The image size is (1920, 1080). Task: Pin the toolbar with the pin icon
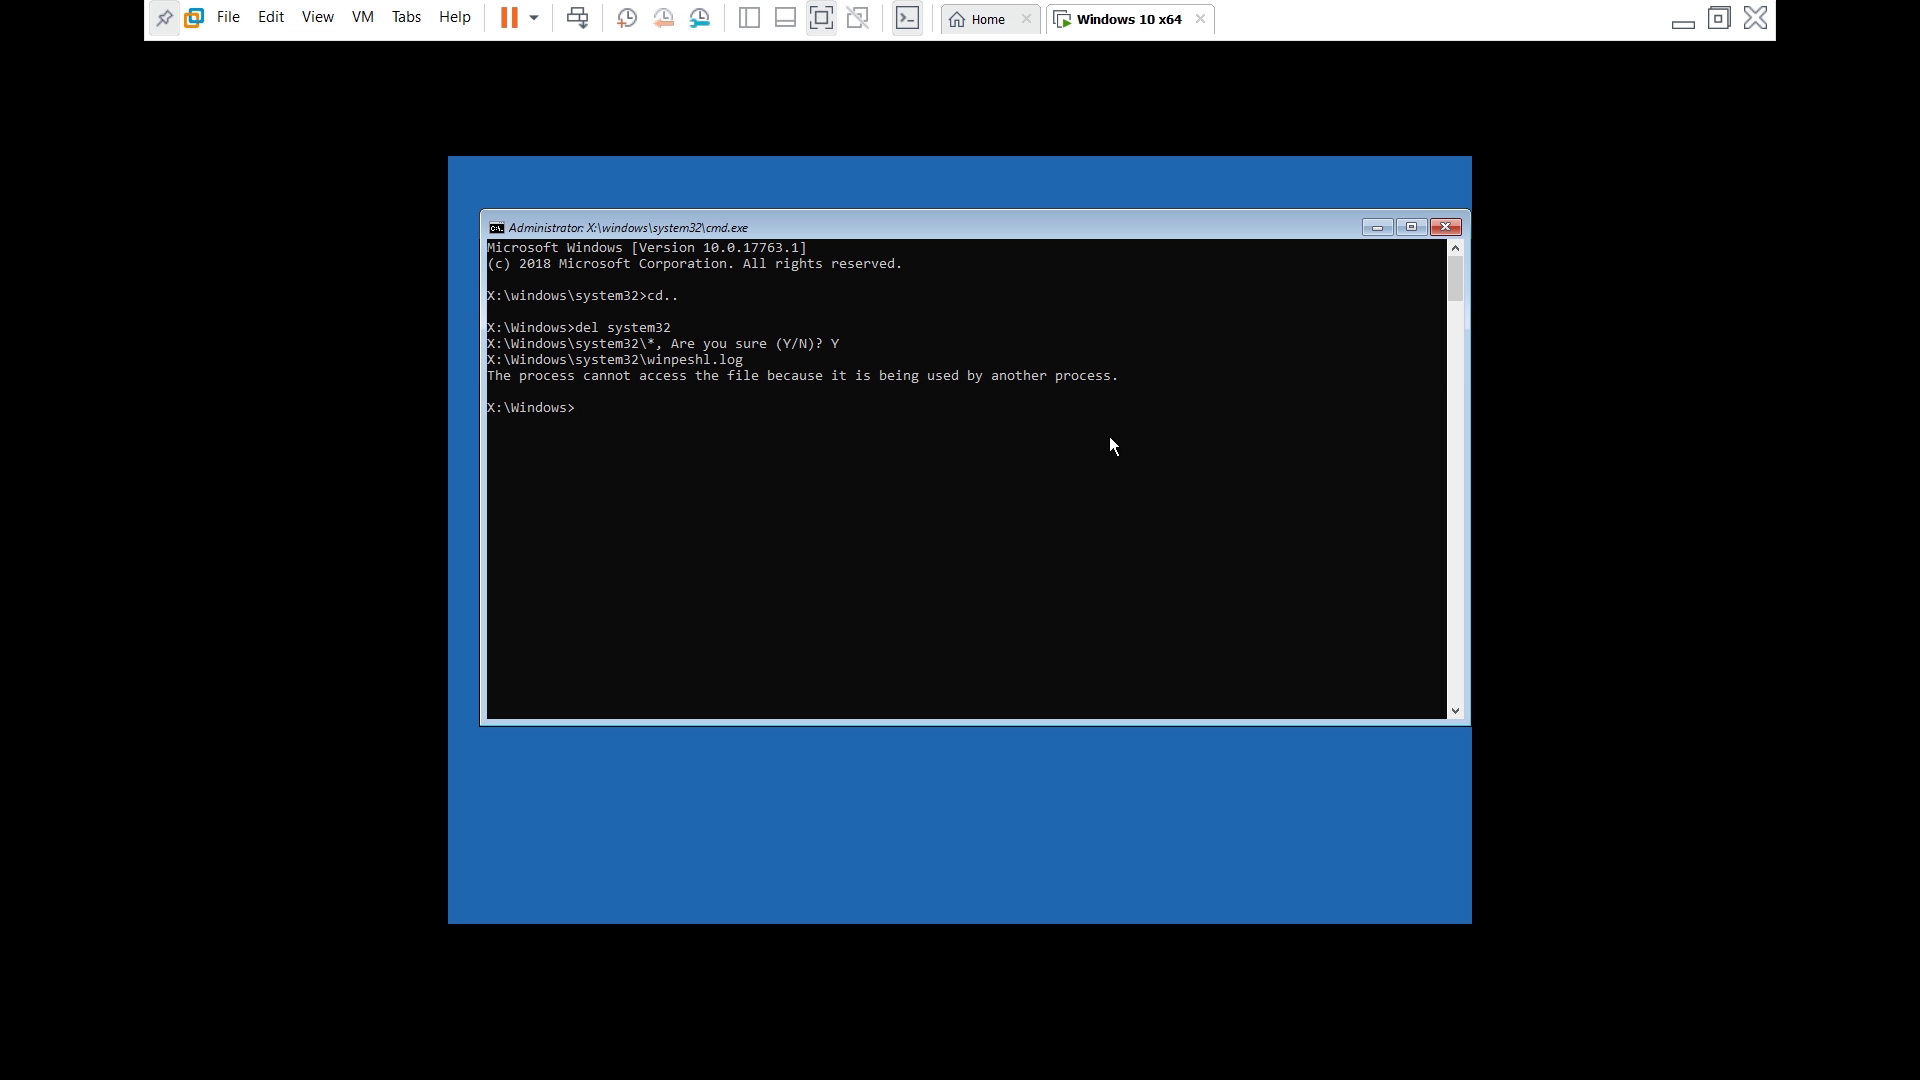[165, 18]
